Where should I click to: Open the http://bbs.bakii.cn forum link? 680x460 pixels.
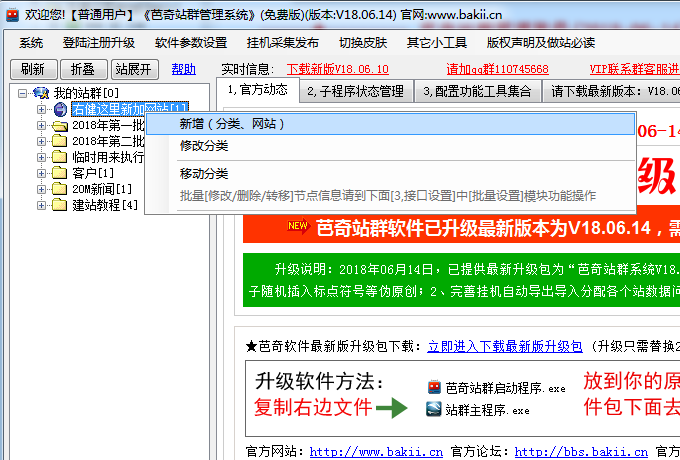(x=581, y=452)
